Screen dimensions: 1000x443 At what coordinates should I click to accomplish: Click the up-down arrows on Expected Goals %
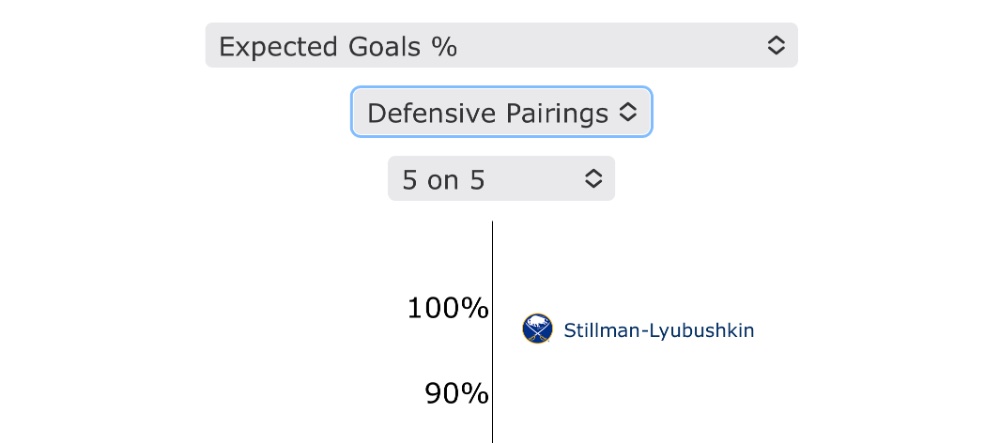point(776,45)
